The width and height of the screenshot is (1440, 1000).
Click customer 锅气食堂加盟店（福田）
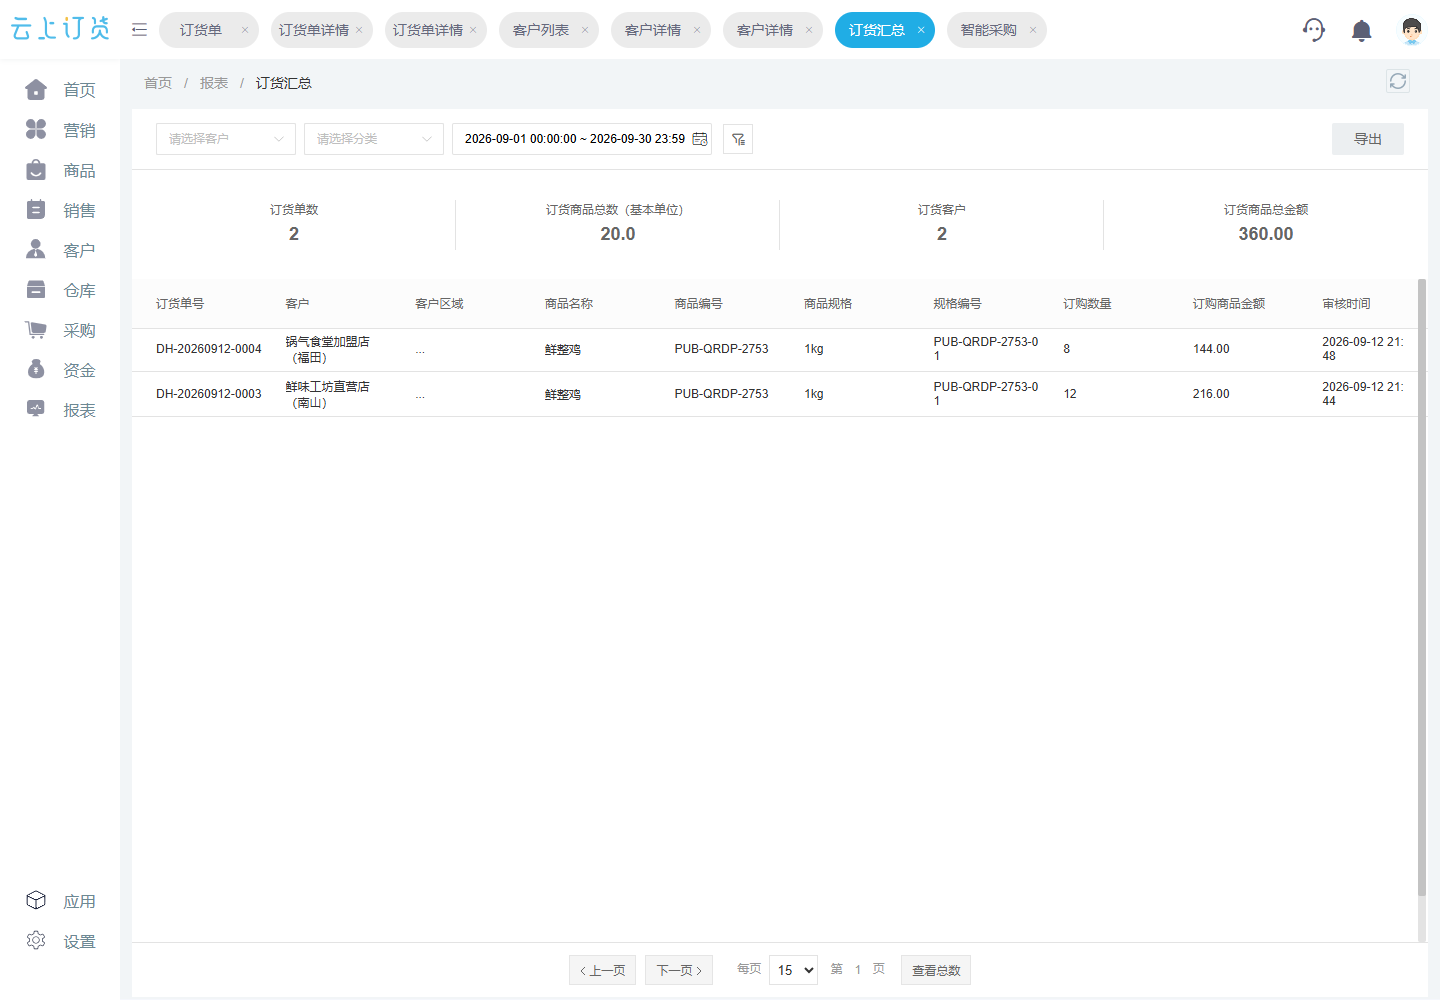(x=328, y=349)
